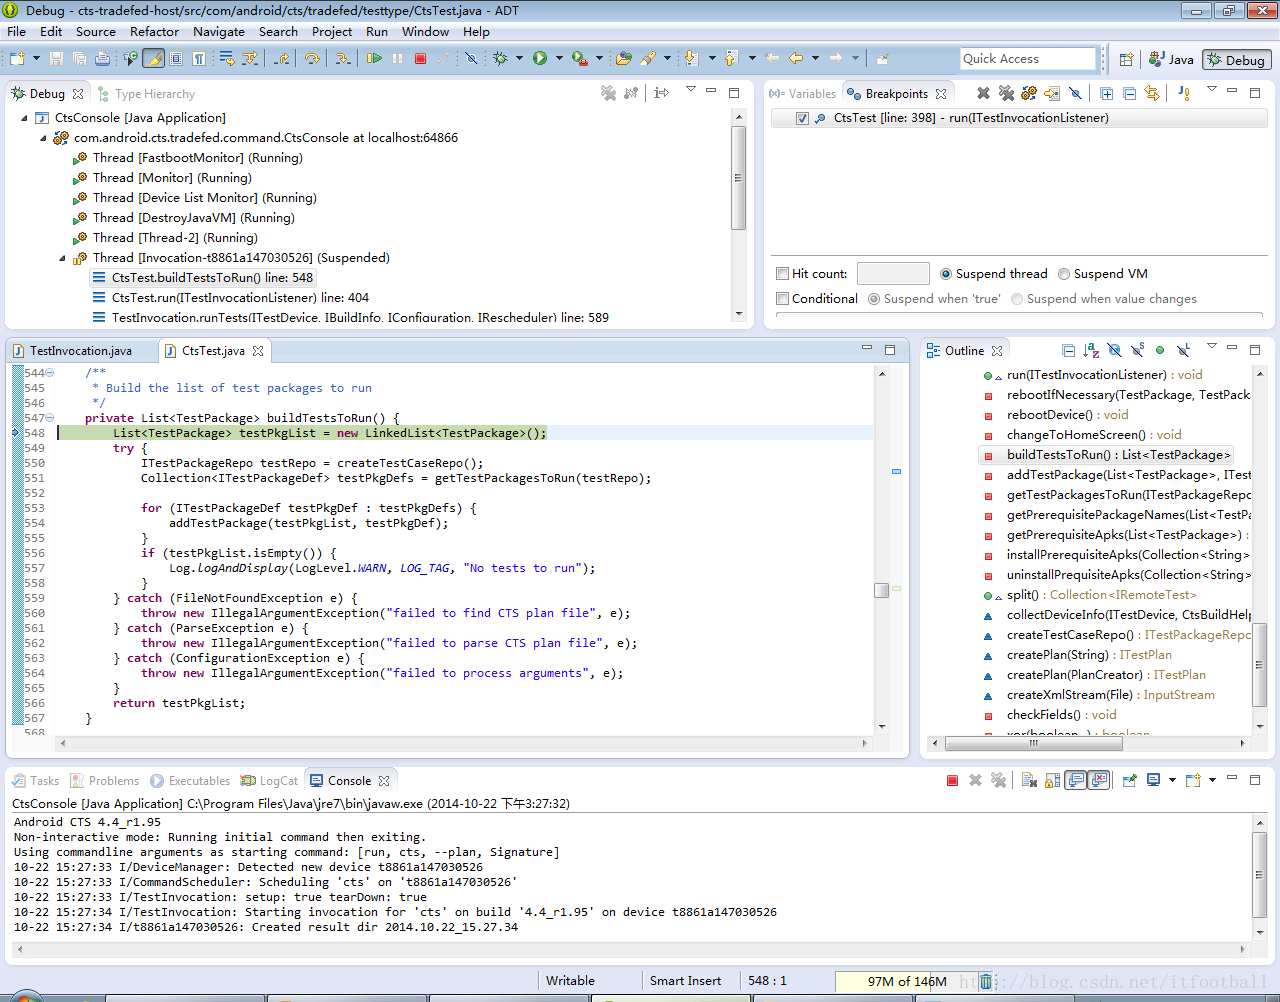This screenshot has height=1002, width=1280.
Task: Select the Suspend VM radio button
Action: [x=1064, y=274]
